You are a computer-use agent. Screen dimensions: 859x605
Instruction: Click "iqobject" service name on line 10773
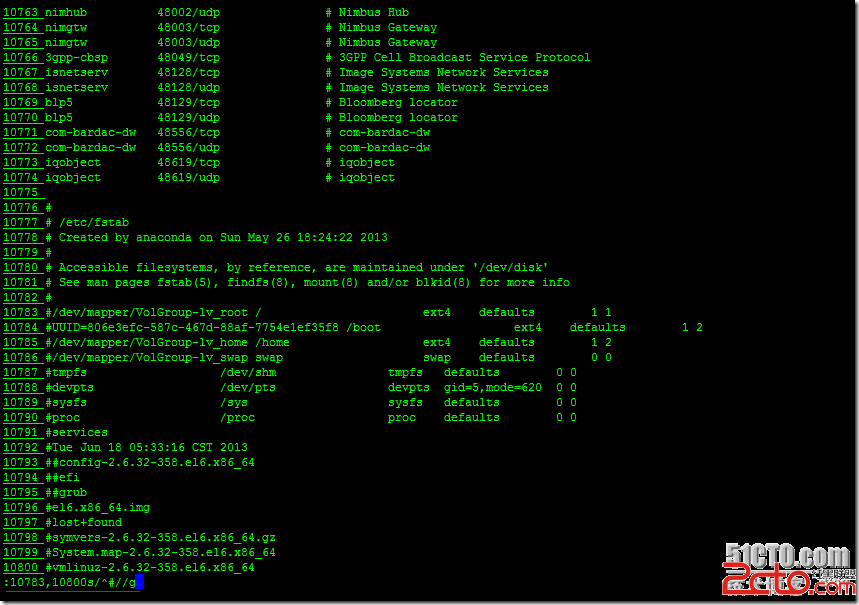coord(73,163)
